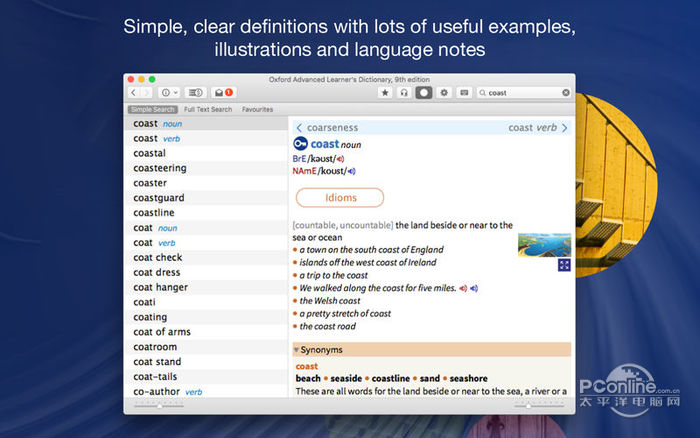Viewport: 700px width, 438px height.
Task: Select coaster in the word list
Action: [206, 183]
